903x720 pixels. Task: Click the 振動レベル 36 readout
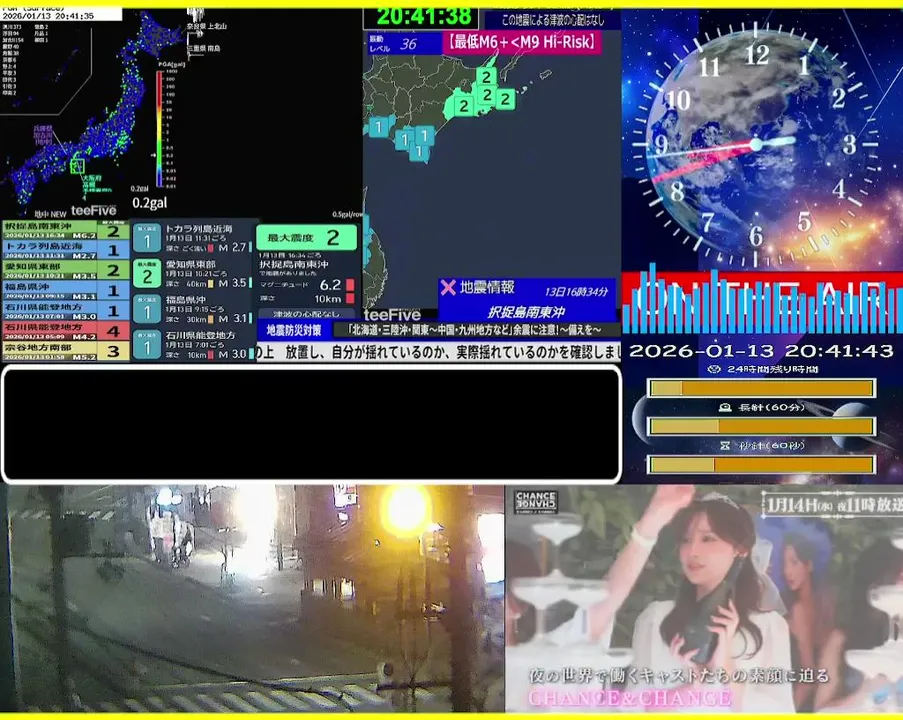tap(405, 44)
